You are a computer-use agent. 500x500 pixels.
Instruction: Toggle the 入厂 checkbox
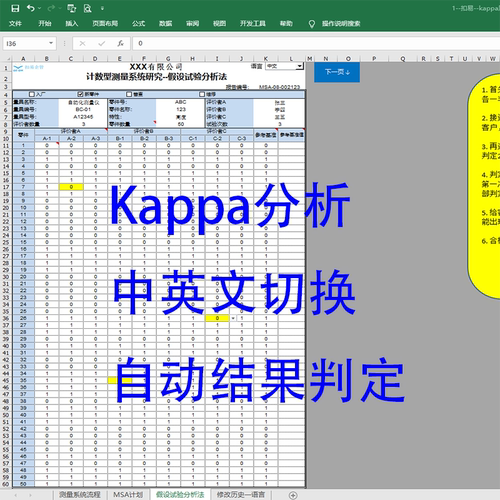(32, 94)
